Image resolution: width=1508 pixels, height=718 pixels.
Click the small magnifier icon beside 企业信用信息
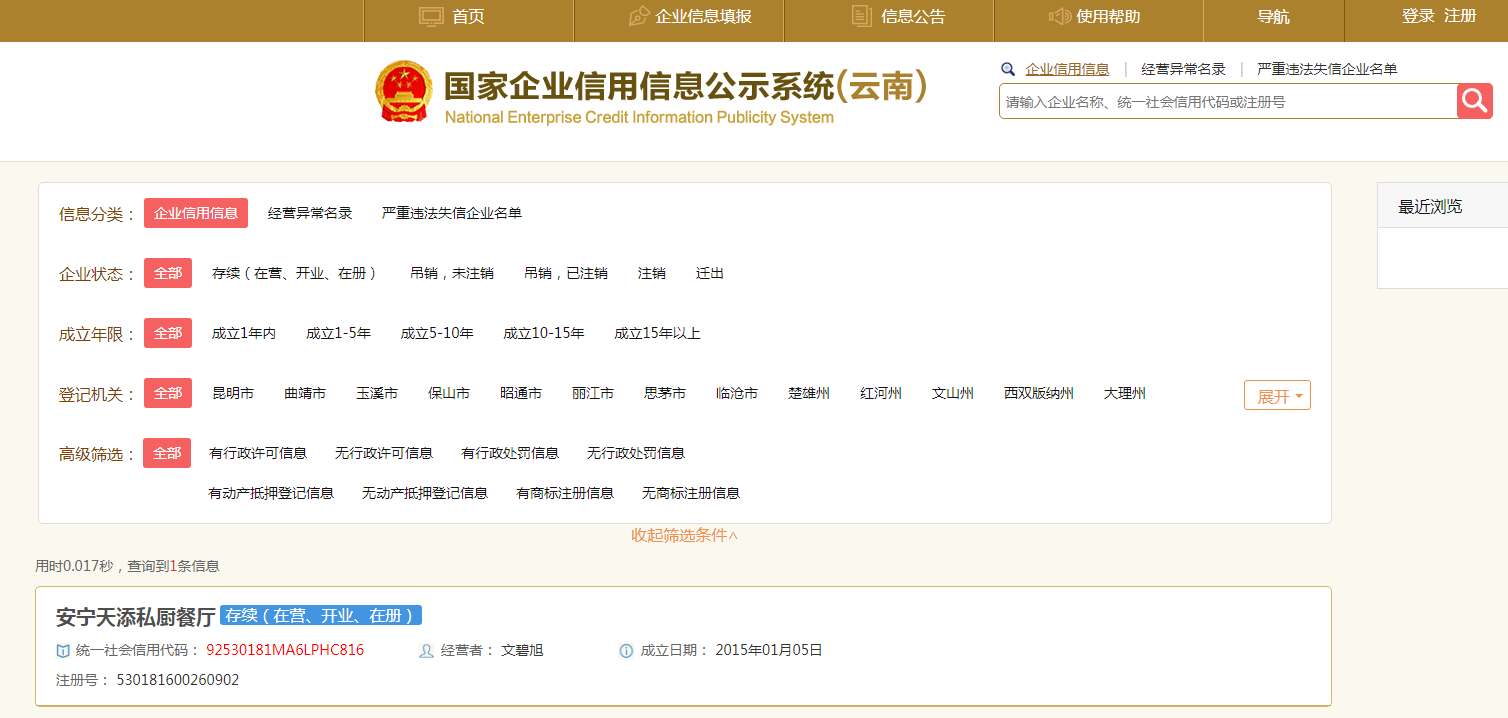(x=1008, y=69)
